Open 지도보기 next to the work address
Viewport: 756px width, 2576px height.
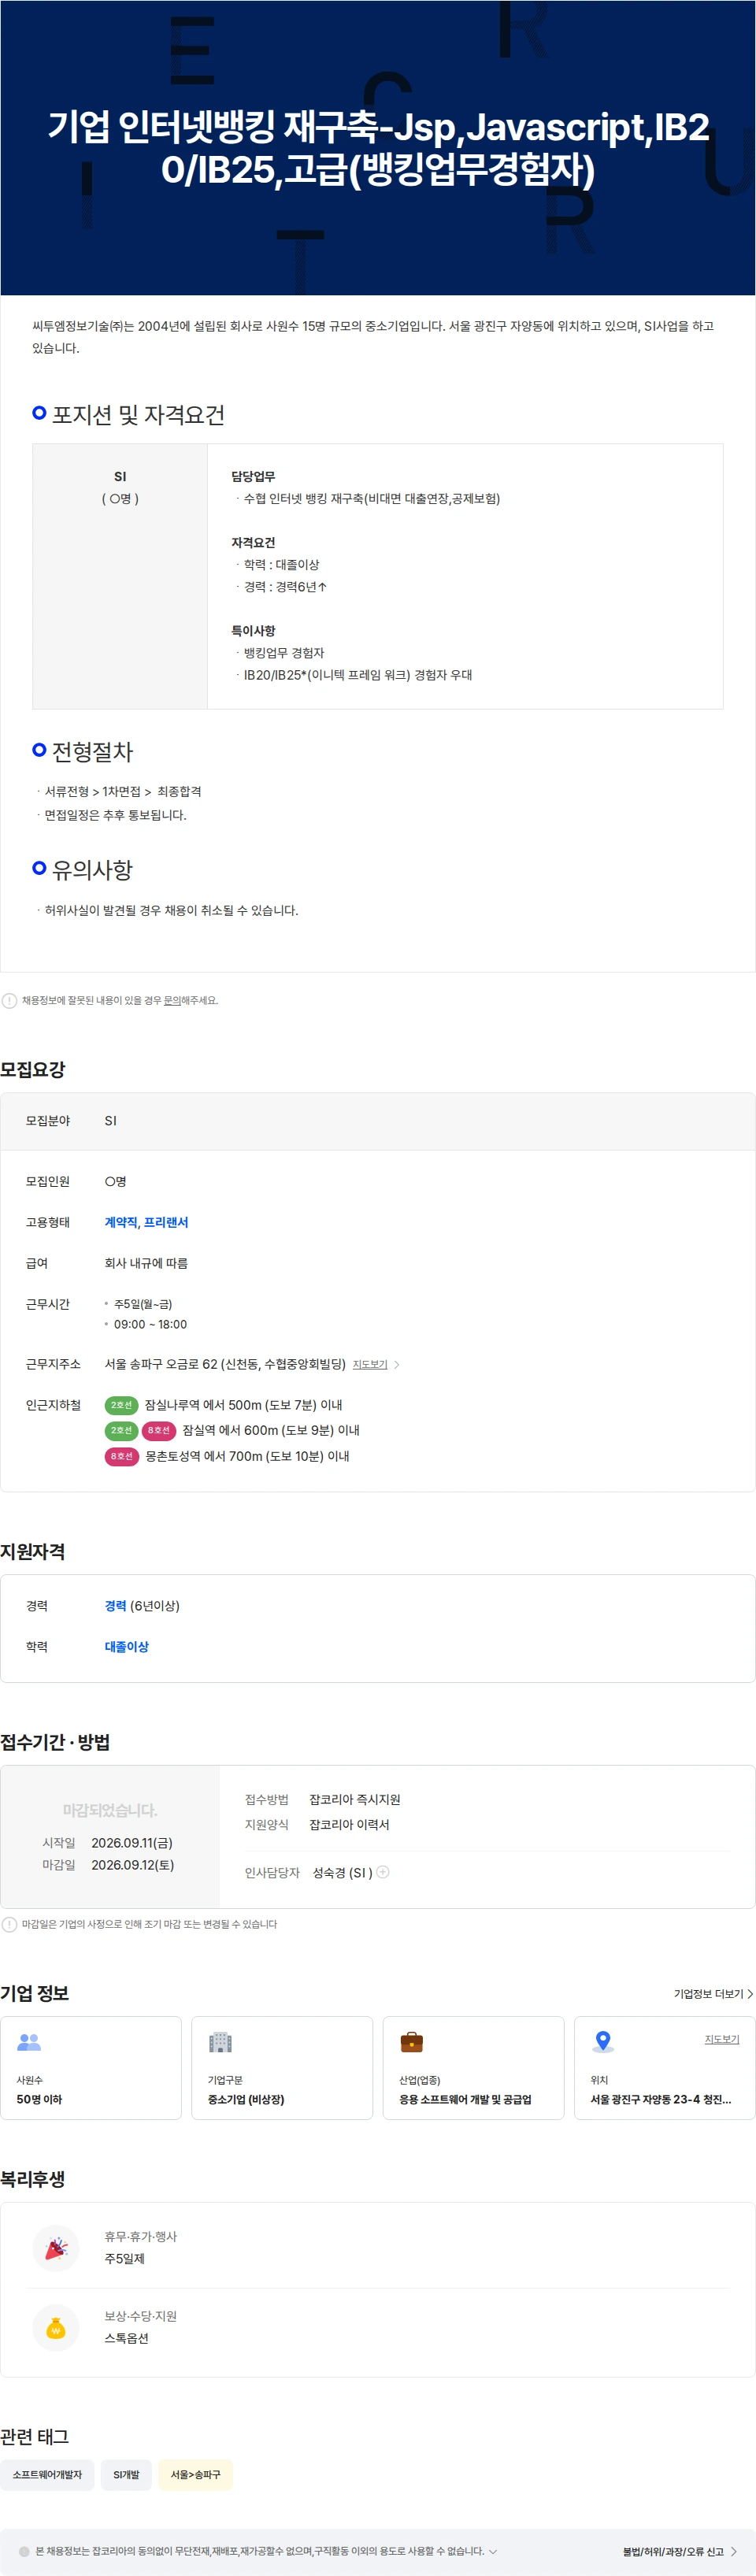pyautogui.click(x=370, y=1364)
